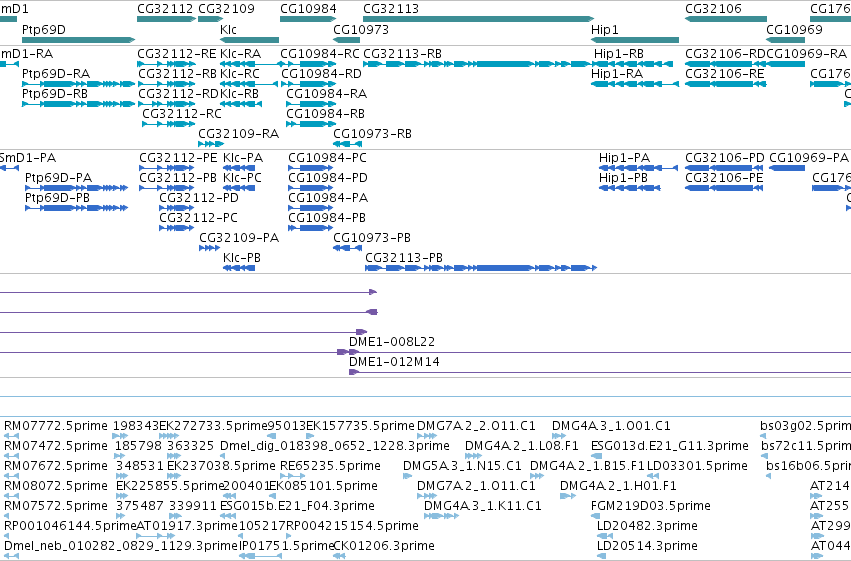
Task: Select the Hip1-PB protein label
Action: click(623, 177)
